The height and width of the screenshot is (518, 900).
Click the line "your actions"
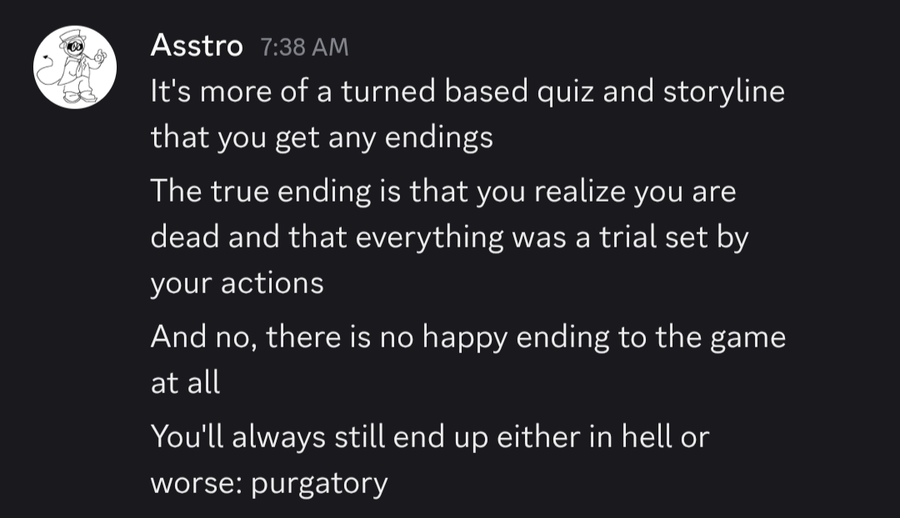pyautogui.click(x=237, y=284)
